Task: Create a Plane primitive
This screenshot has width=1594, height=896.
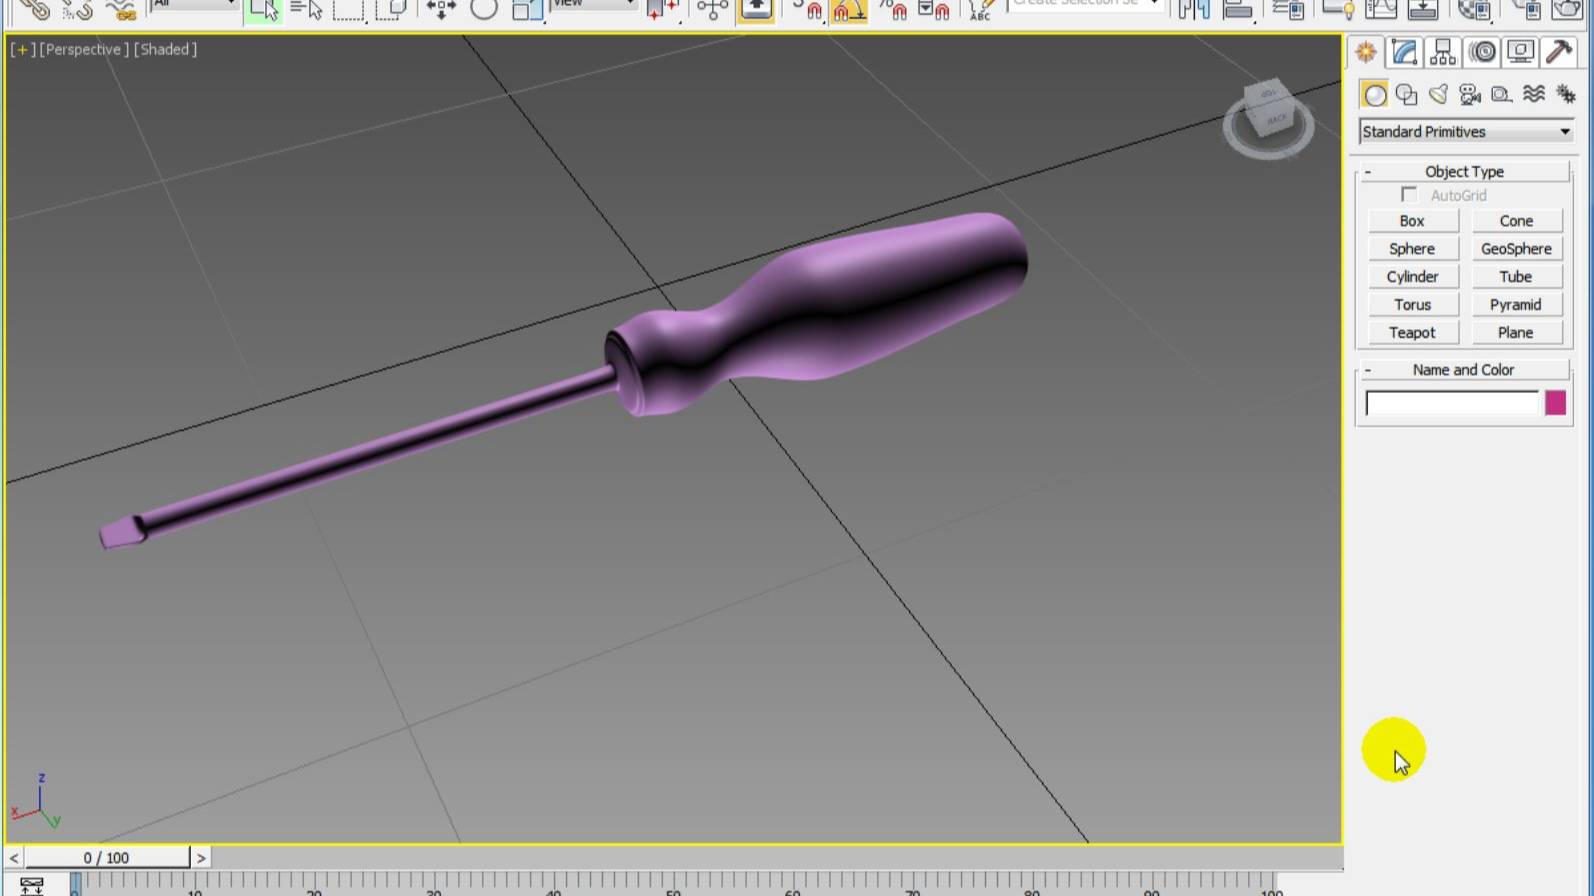Action: (1516, 333)
